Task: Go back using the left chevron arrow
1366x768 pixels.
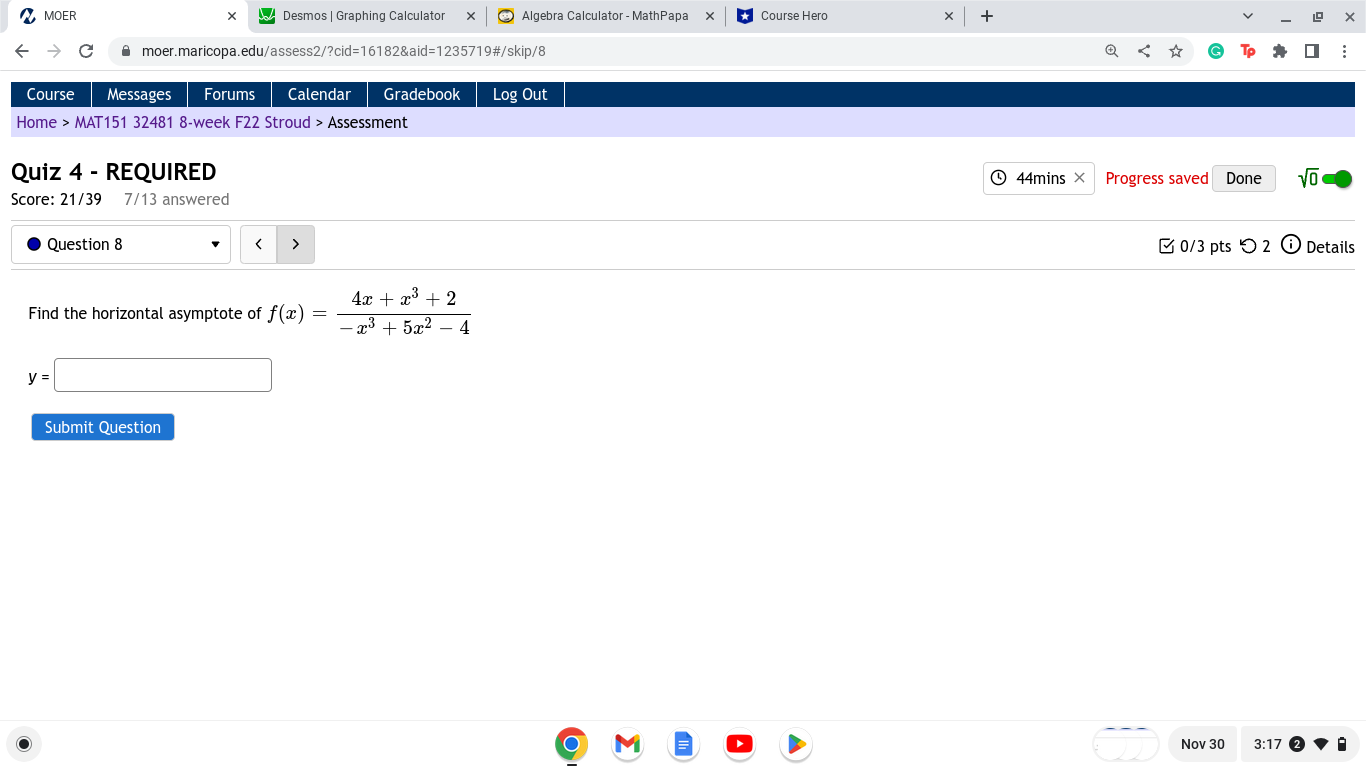Action: 258,244
